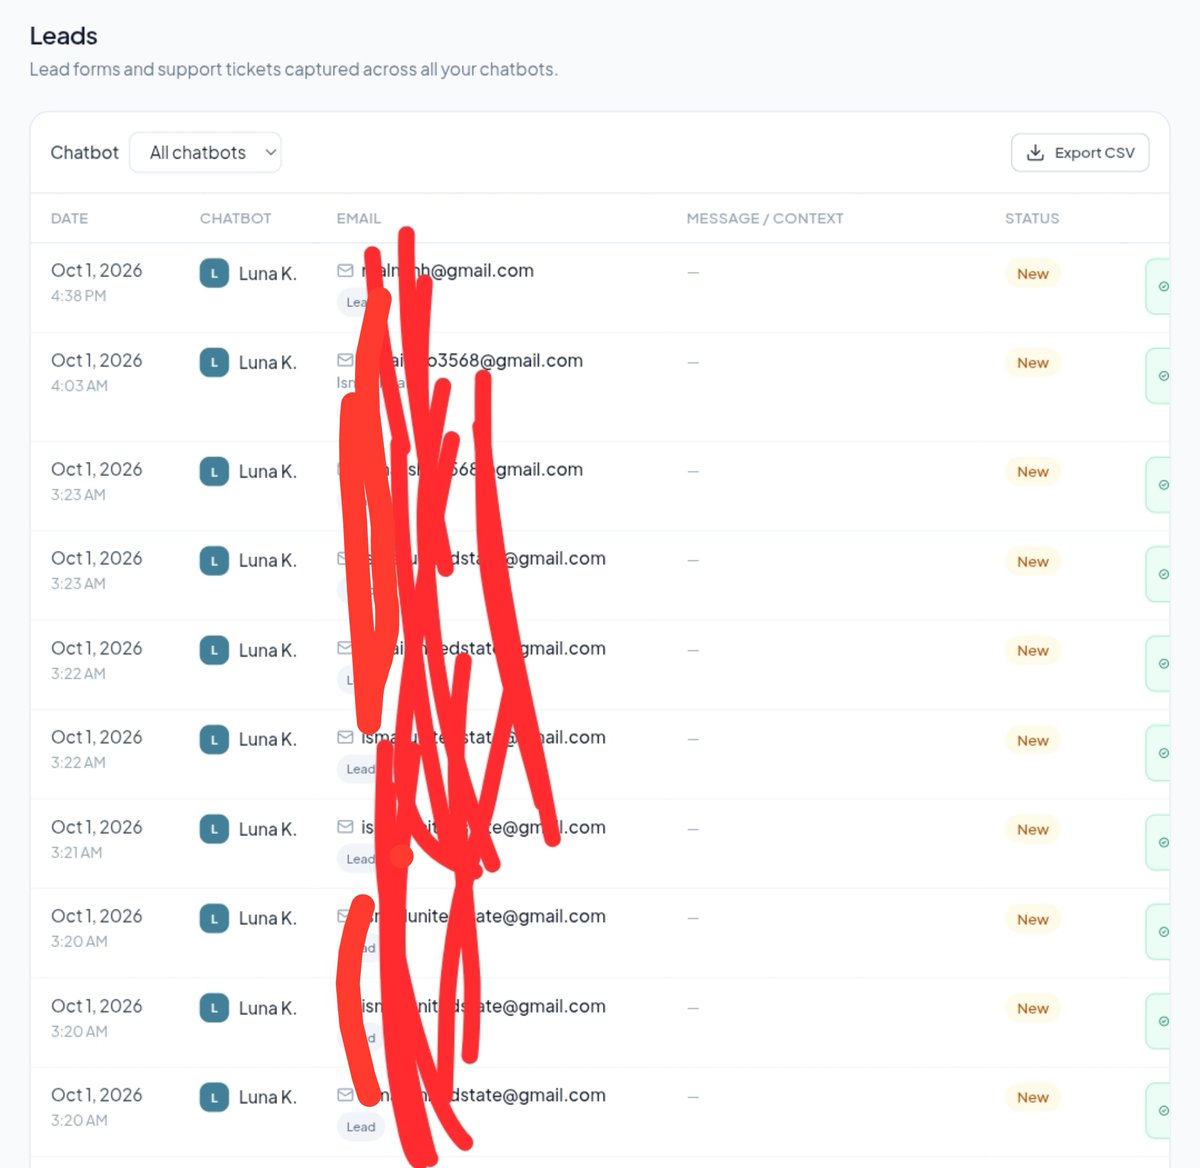The width and height of the screenshot is (1200, 1168).
Task: Click the Lead tag in the 3:21 AM row
Action: (x=360, y=858)
